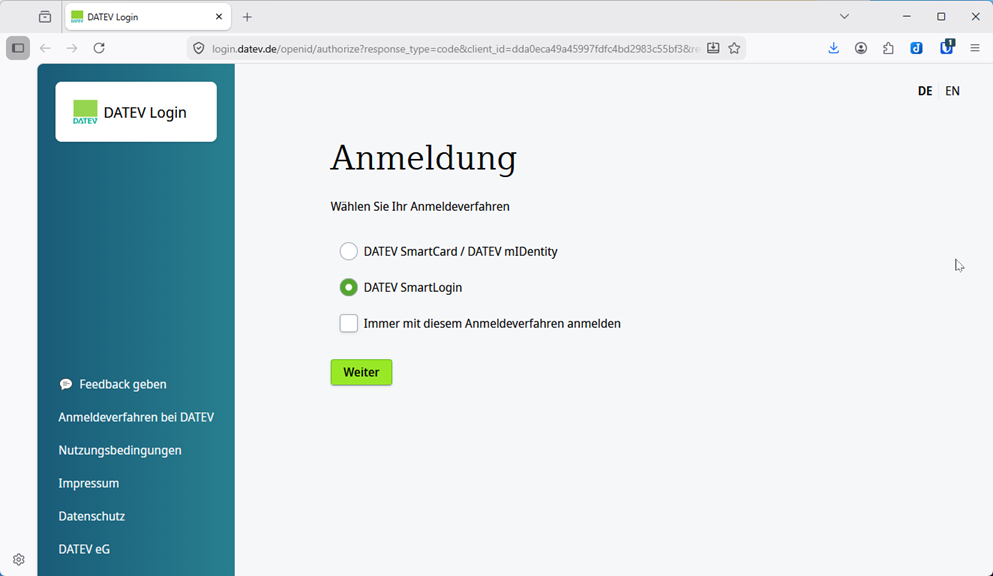Open a new tab with plus button
The image size is (993, 576).
pos(247,17)
